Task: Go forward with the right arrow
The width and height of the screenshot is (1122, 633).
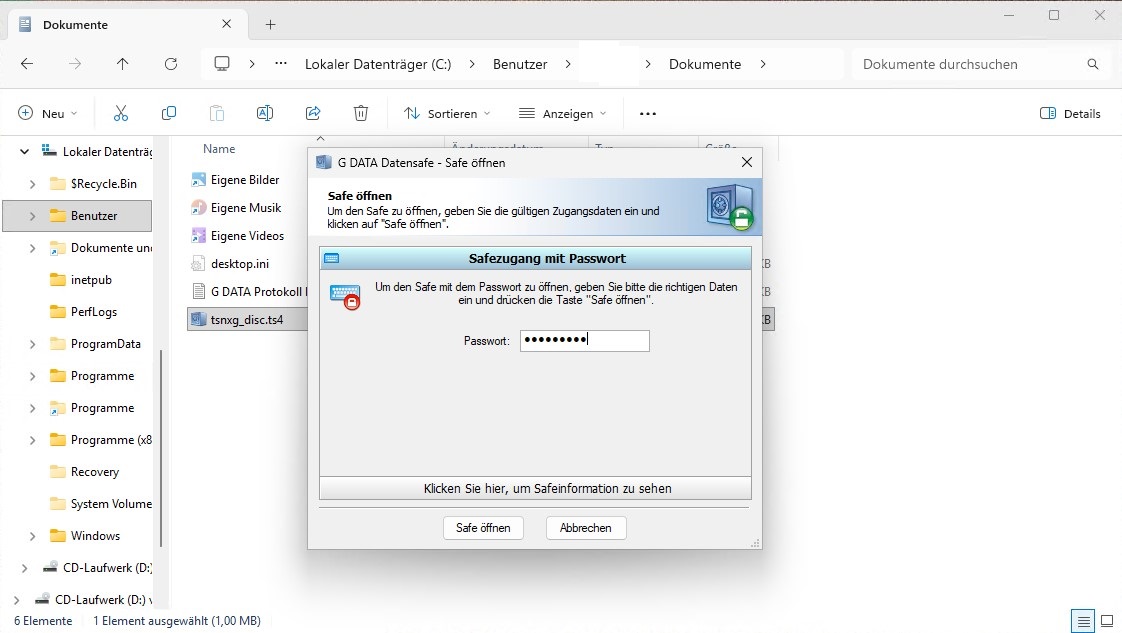Action: click(75, 64)
